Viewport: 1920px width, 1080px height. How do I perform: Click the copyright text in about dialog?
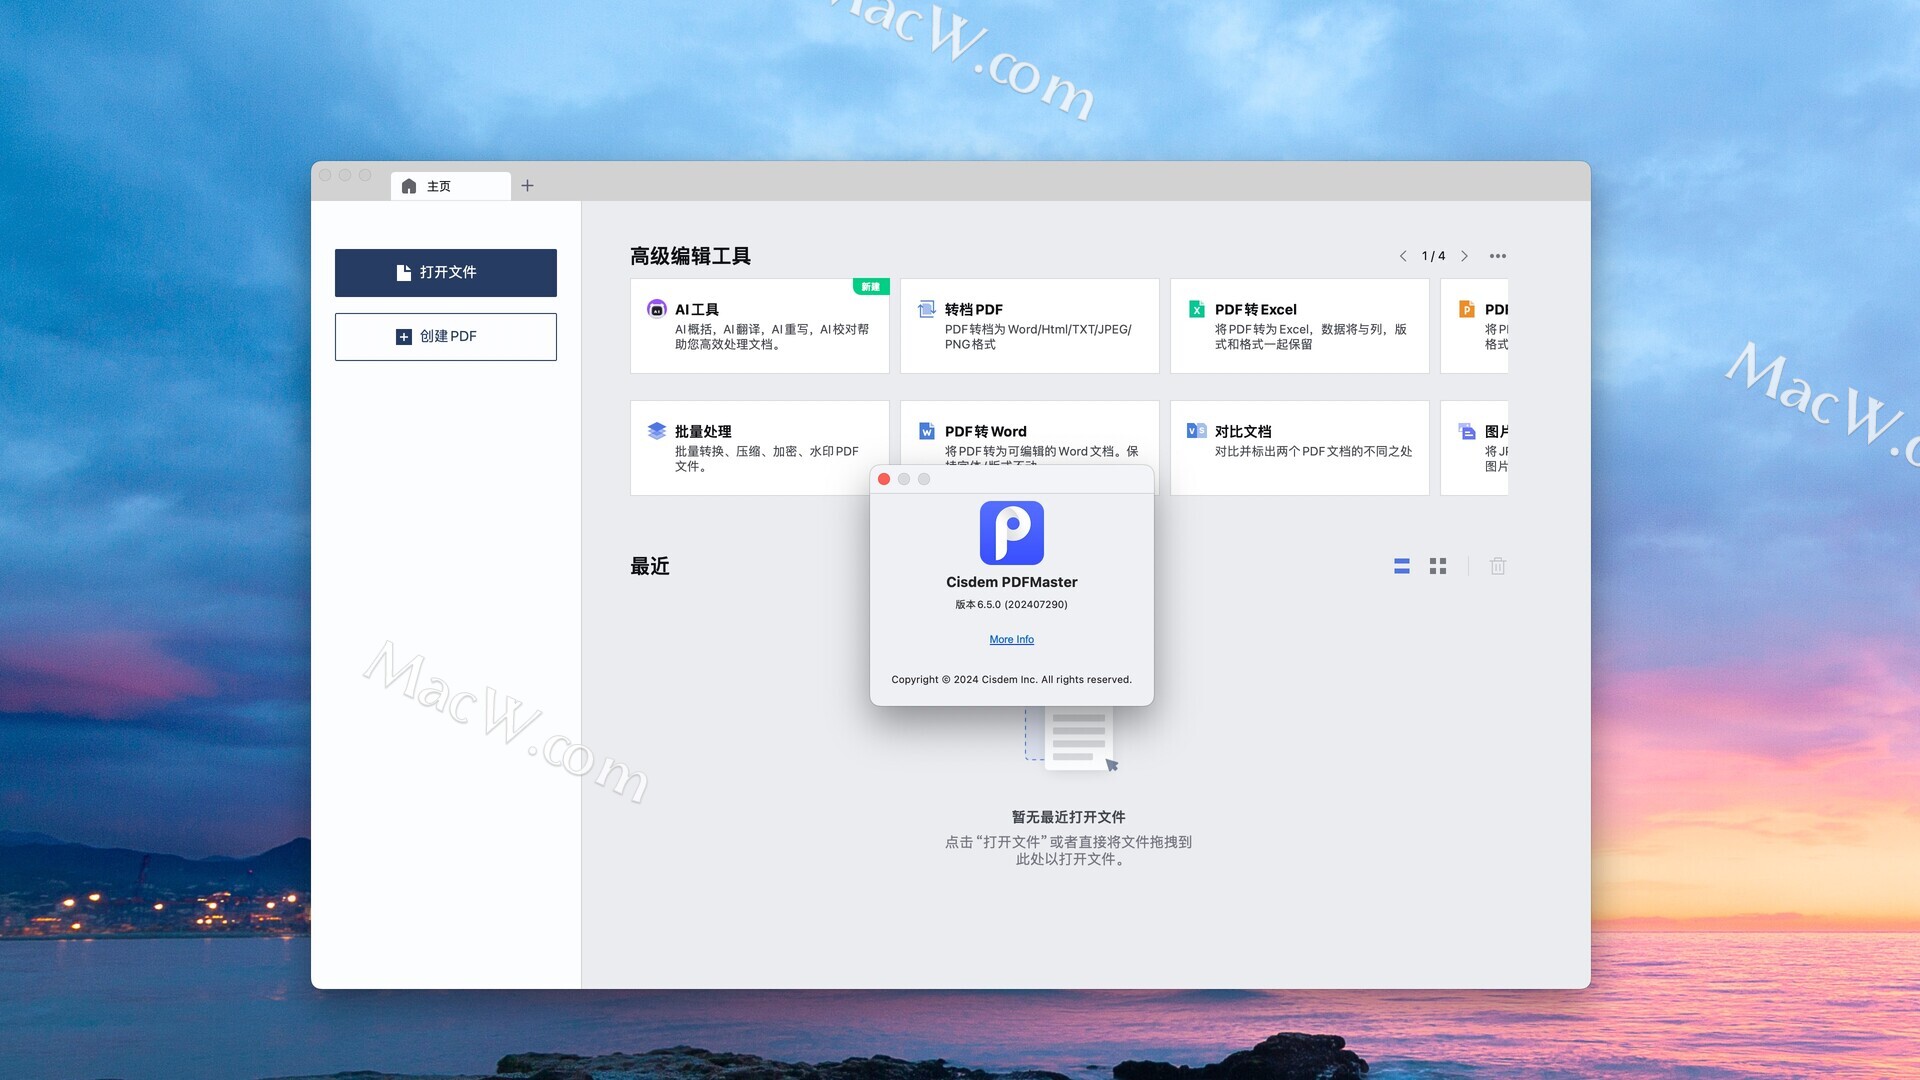pyautogui.click(x=1011, y=680)
